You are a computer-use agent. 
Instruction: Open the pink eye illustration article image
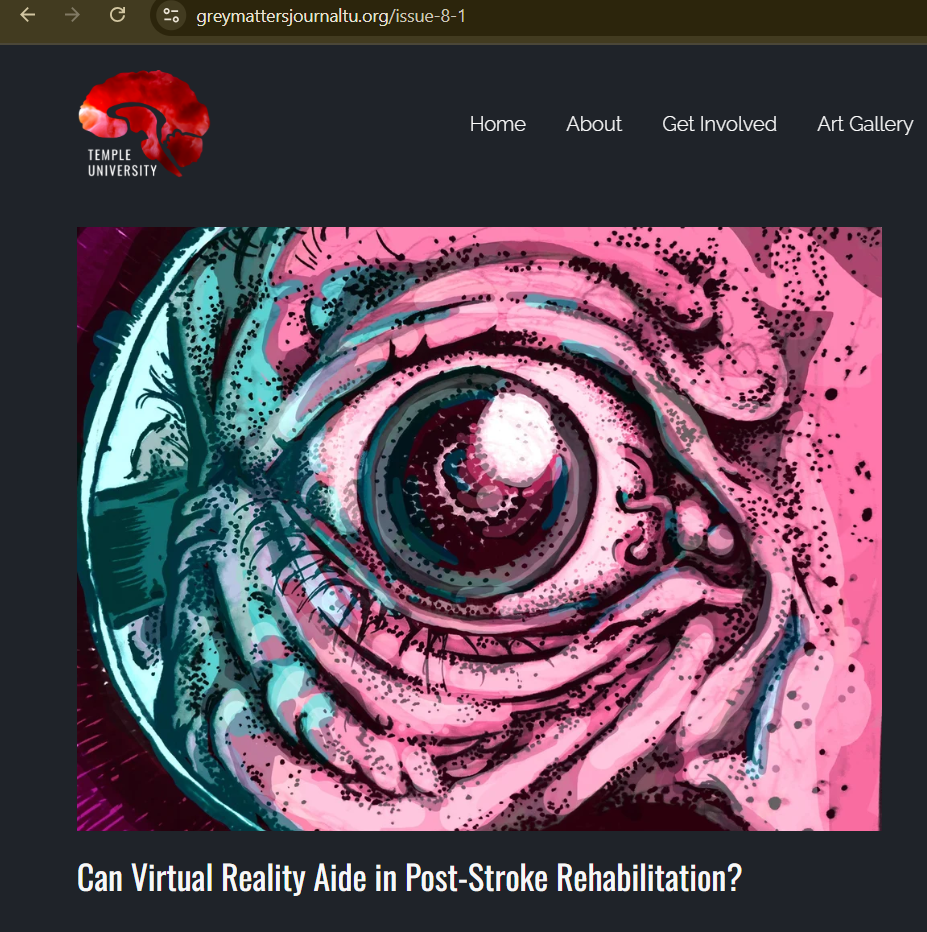tap(479, 528)
